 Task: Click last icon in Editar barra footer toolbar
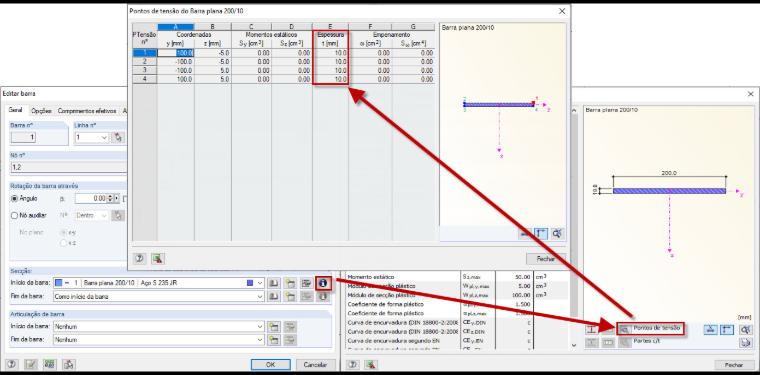pos(68,365)
